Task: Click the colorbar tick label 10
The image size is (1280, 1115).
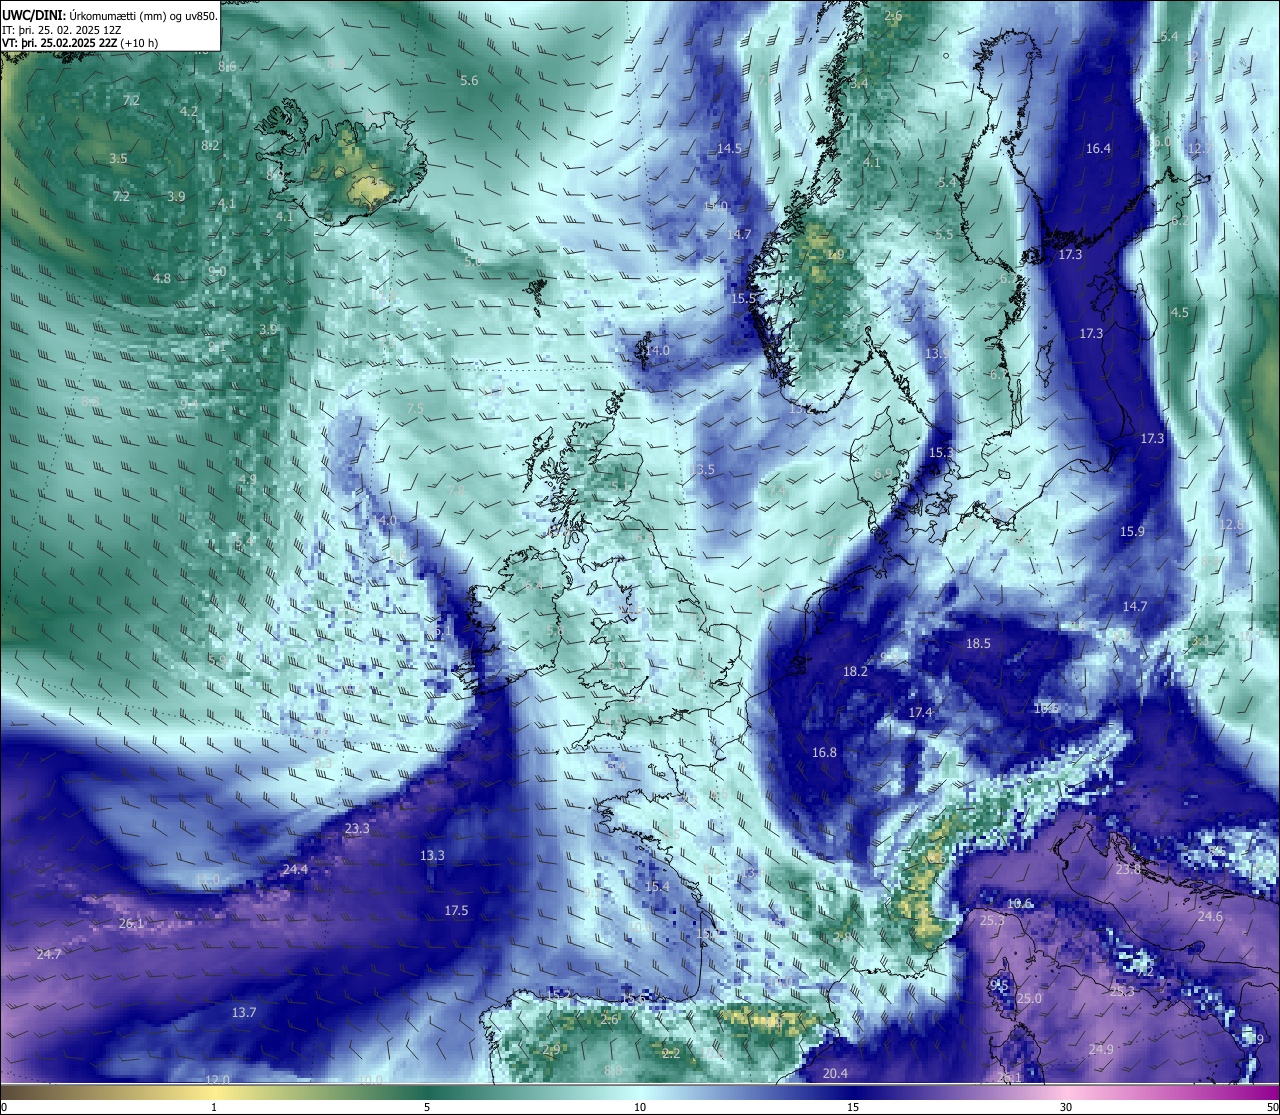Action: (640, 1107)
